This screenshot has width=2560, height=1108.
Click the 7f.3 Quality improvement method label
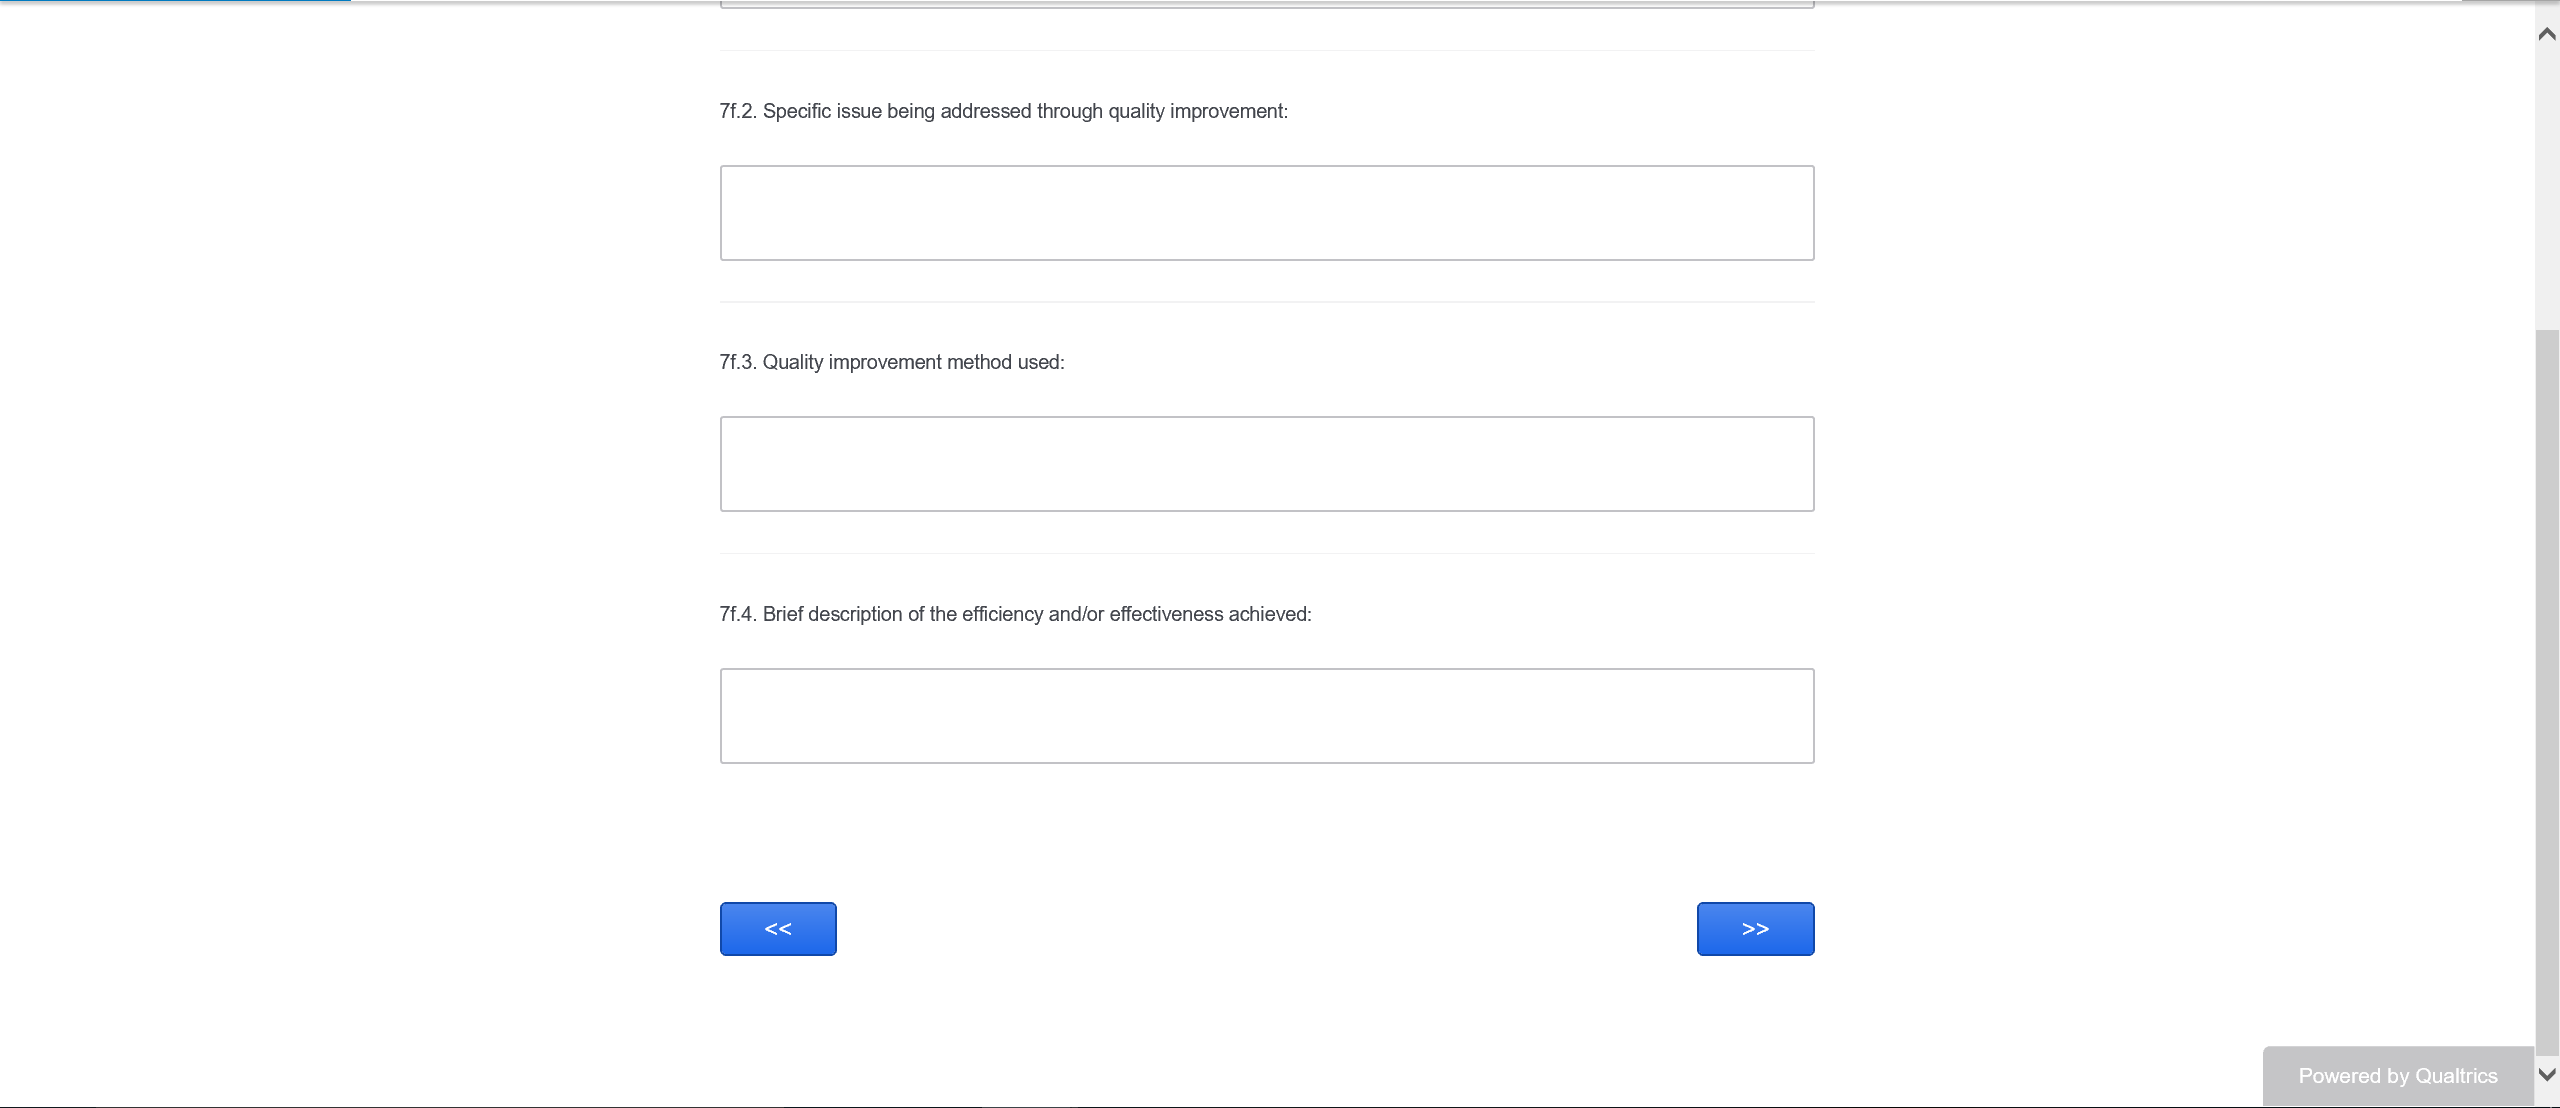point(891,362)
